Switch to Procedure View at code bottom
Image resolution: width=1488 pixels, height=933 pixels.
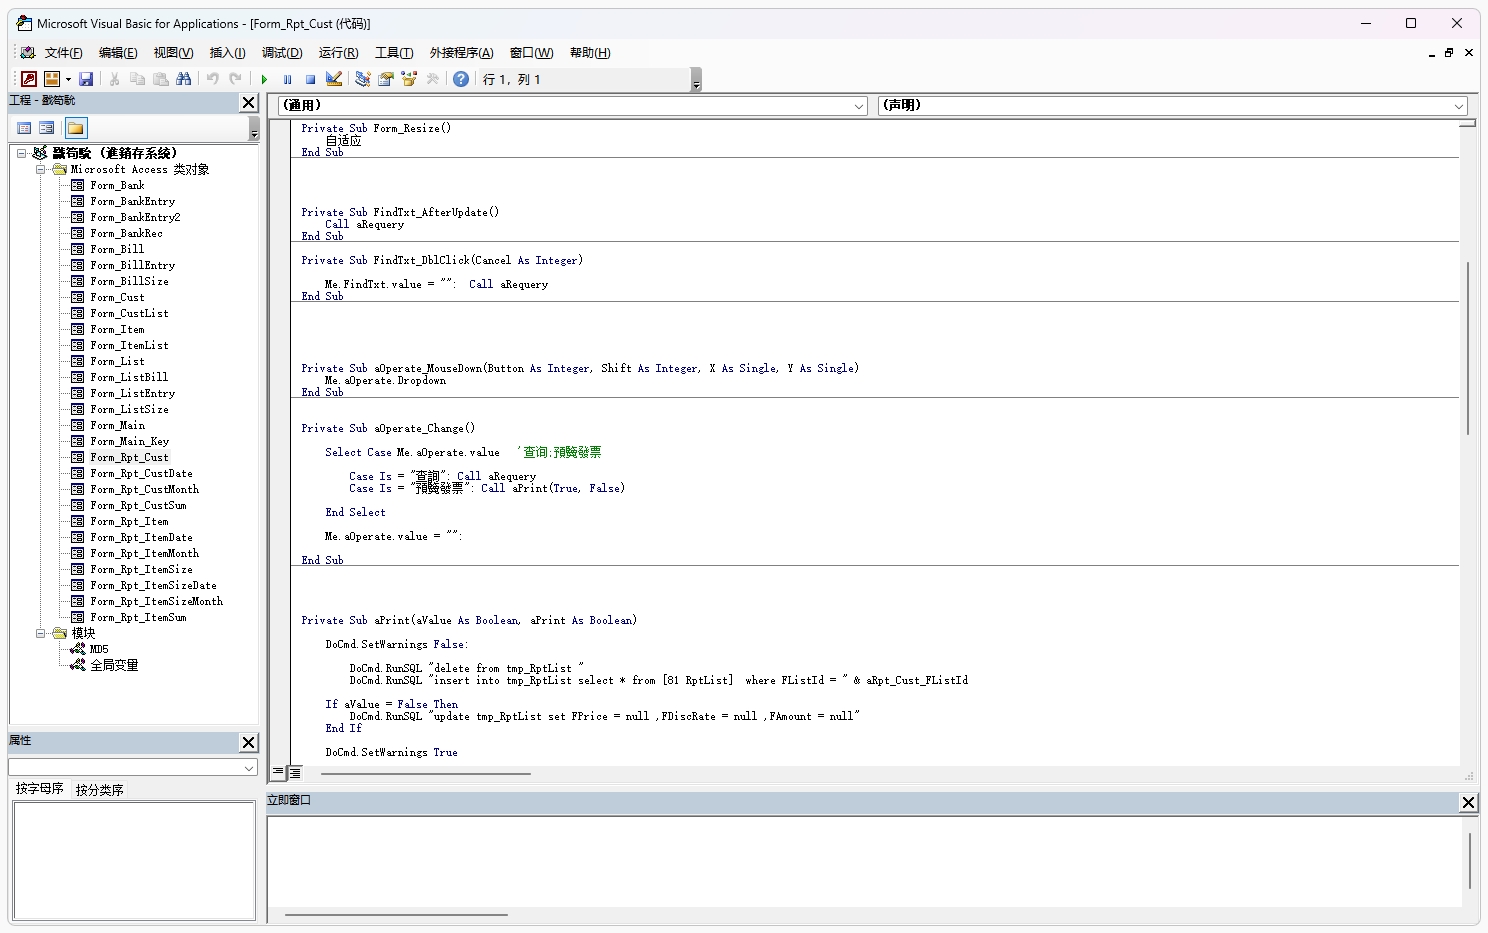pos(278,772)
